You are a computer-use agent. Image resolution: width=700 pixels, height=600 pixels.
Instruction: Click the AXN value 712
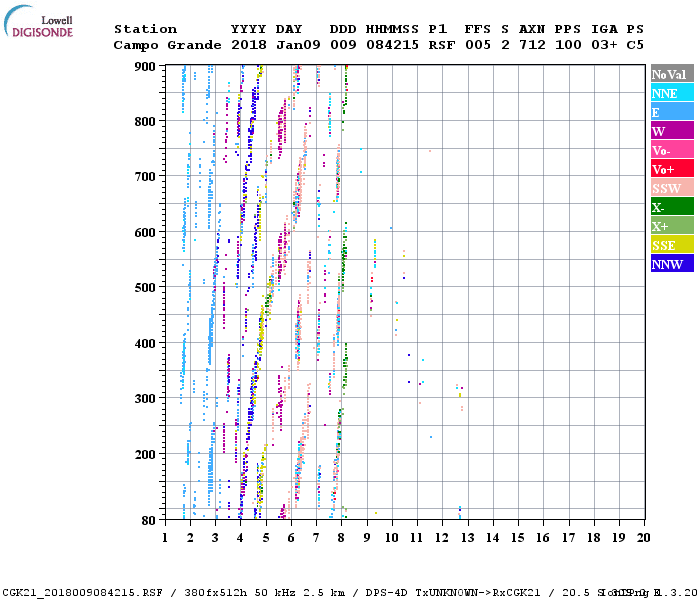tap(532, 45)
